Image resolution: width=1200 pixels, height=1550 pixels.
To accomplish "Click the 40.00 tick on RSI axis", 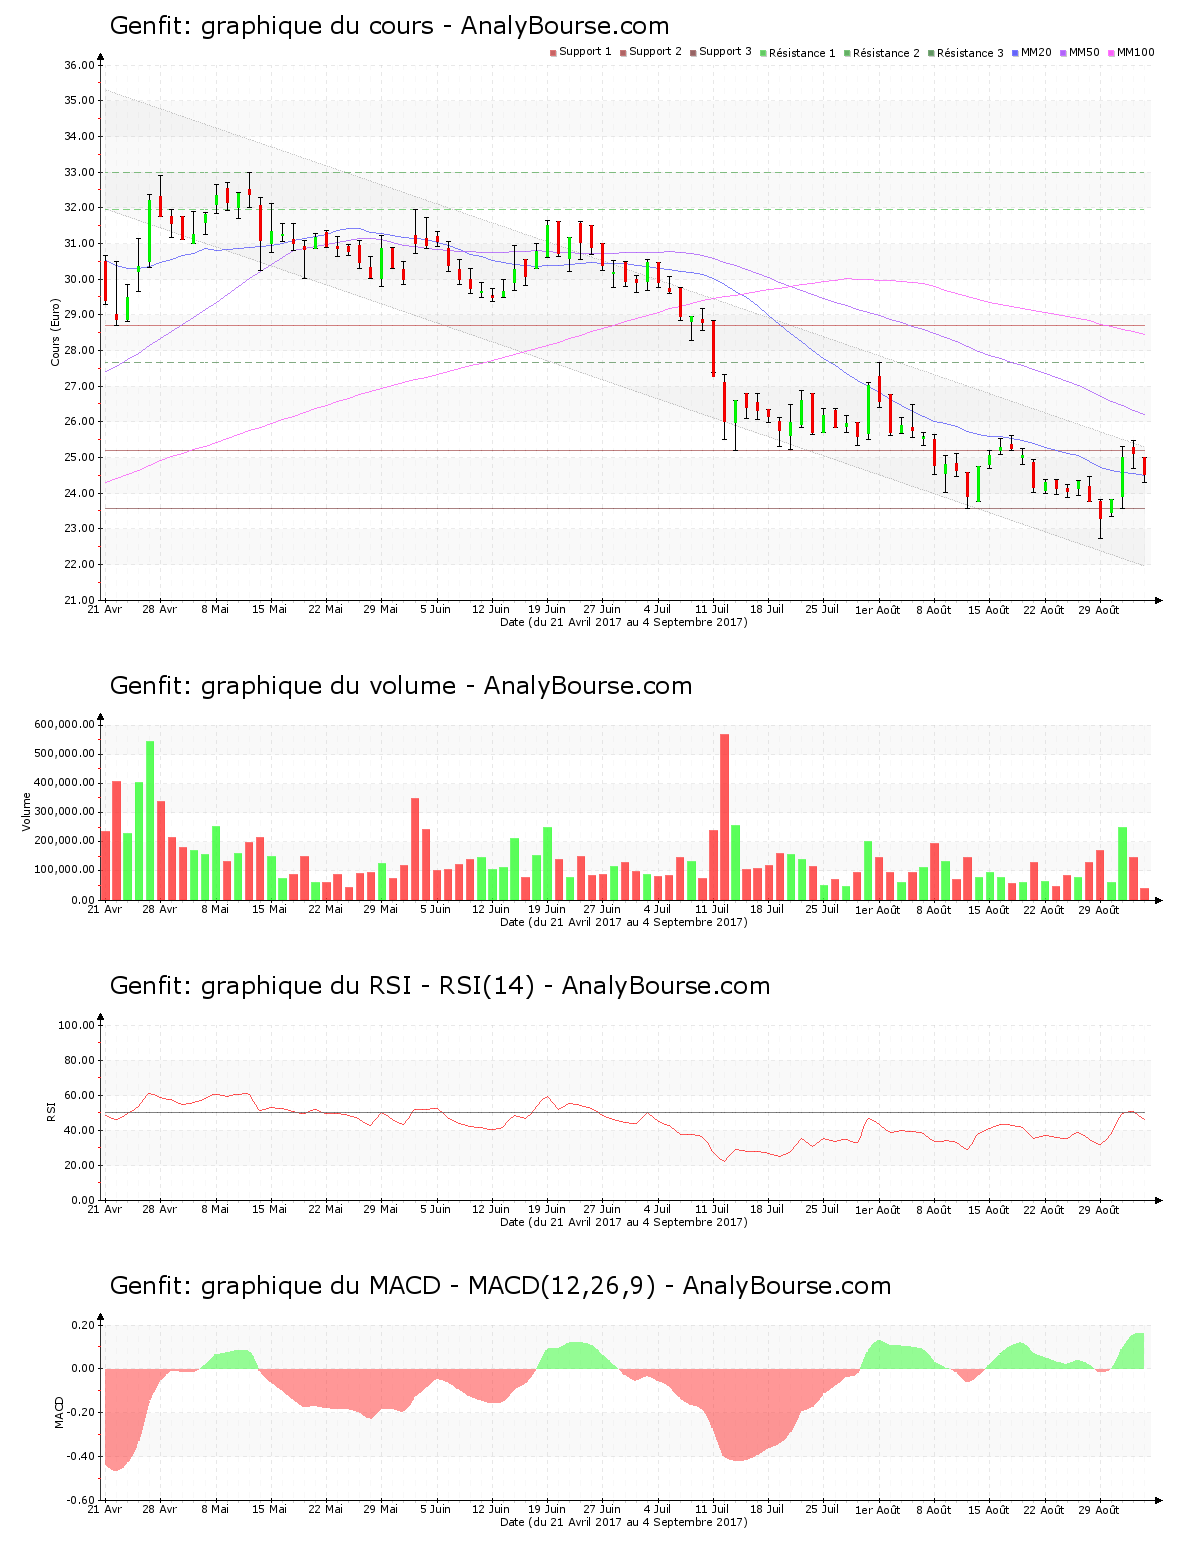I will coord(79,1130).
